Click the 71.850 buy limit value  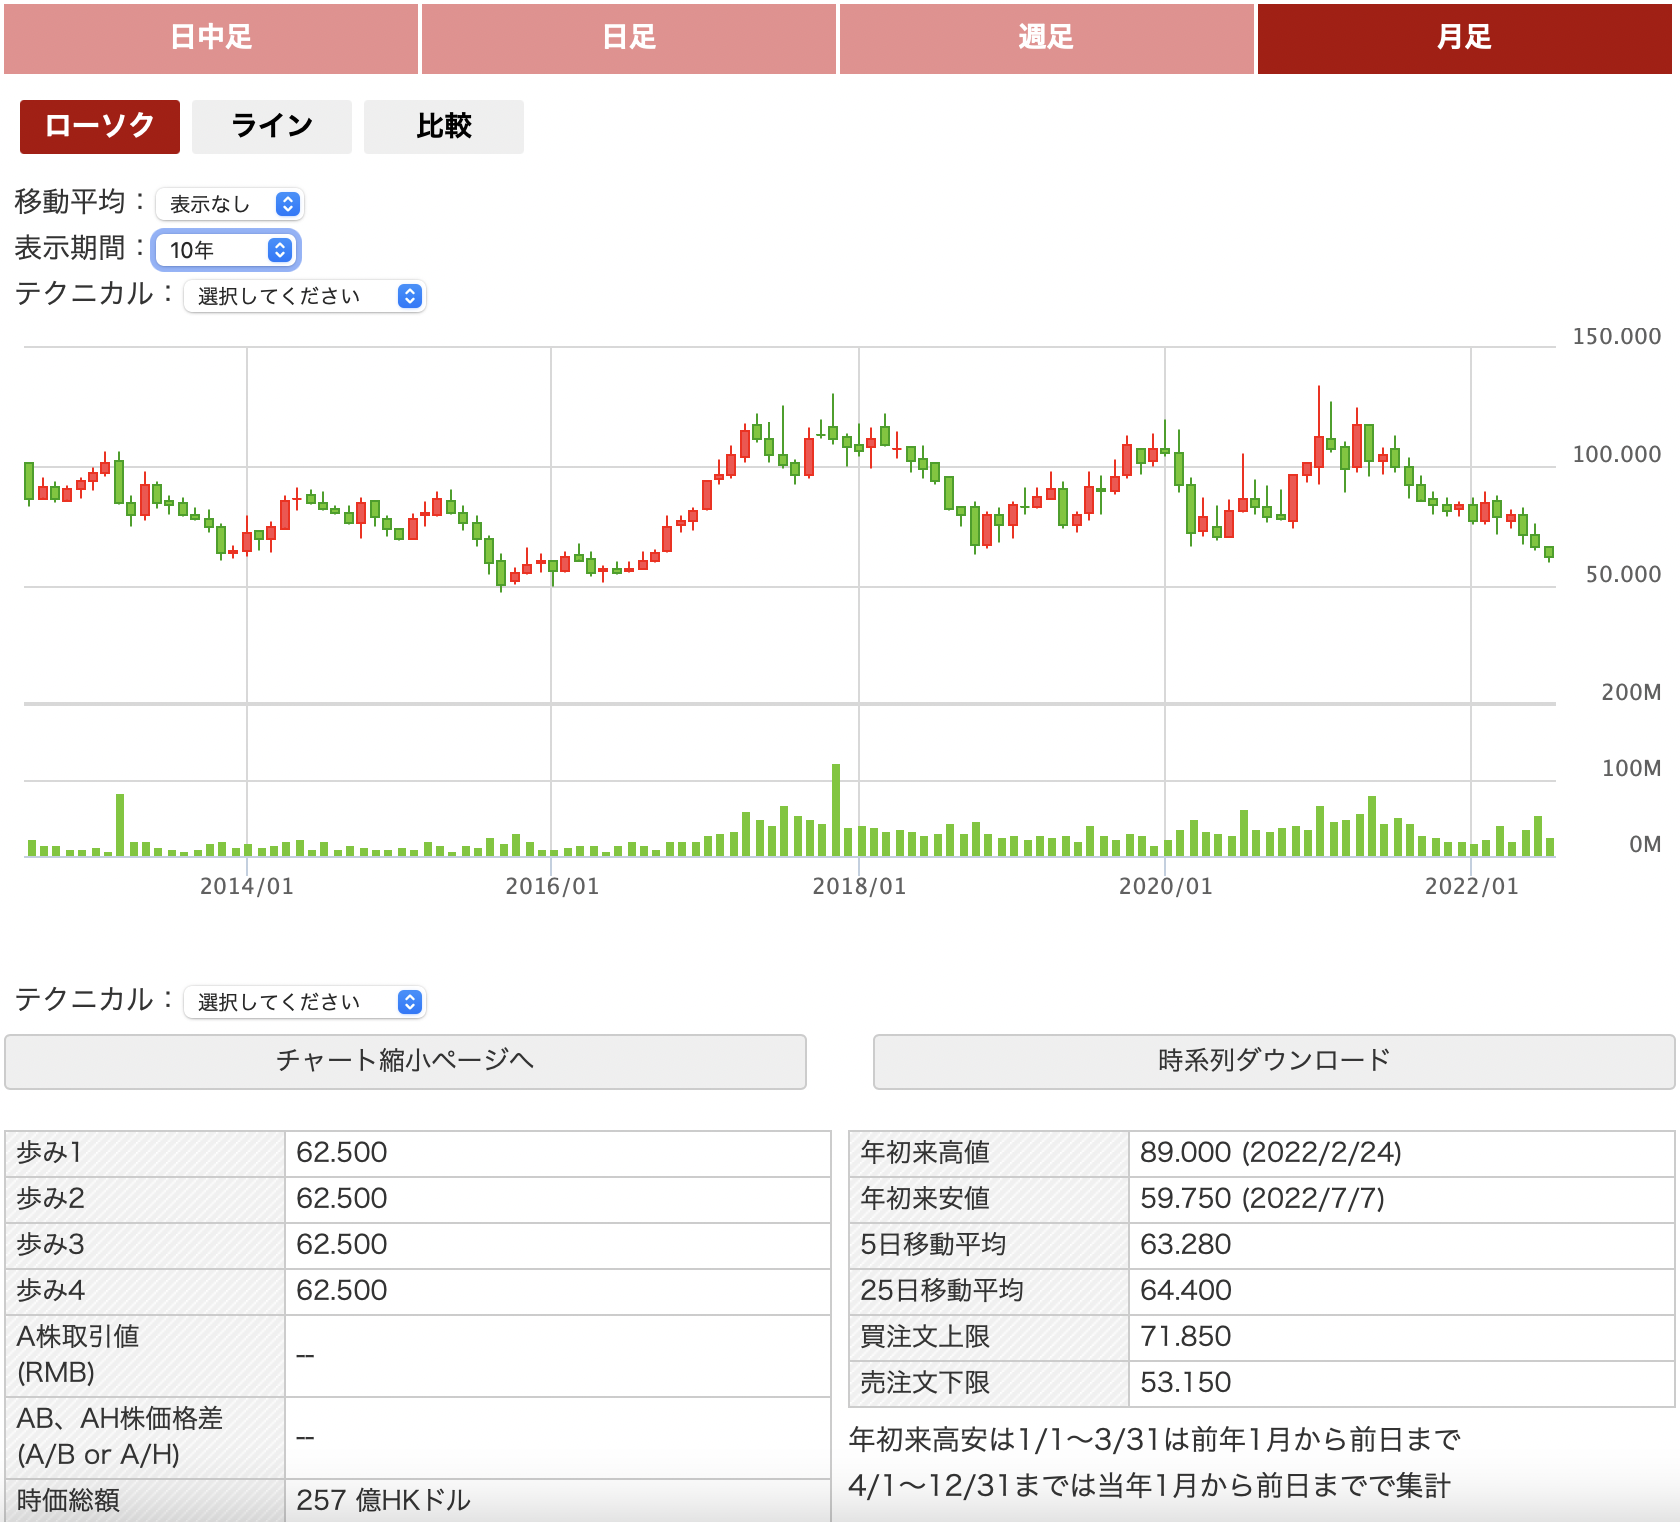pos(1185,1337)
